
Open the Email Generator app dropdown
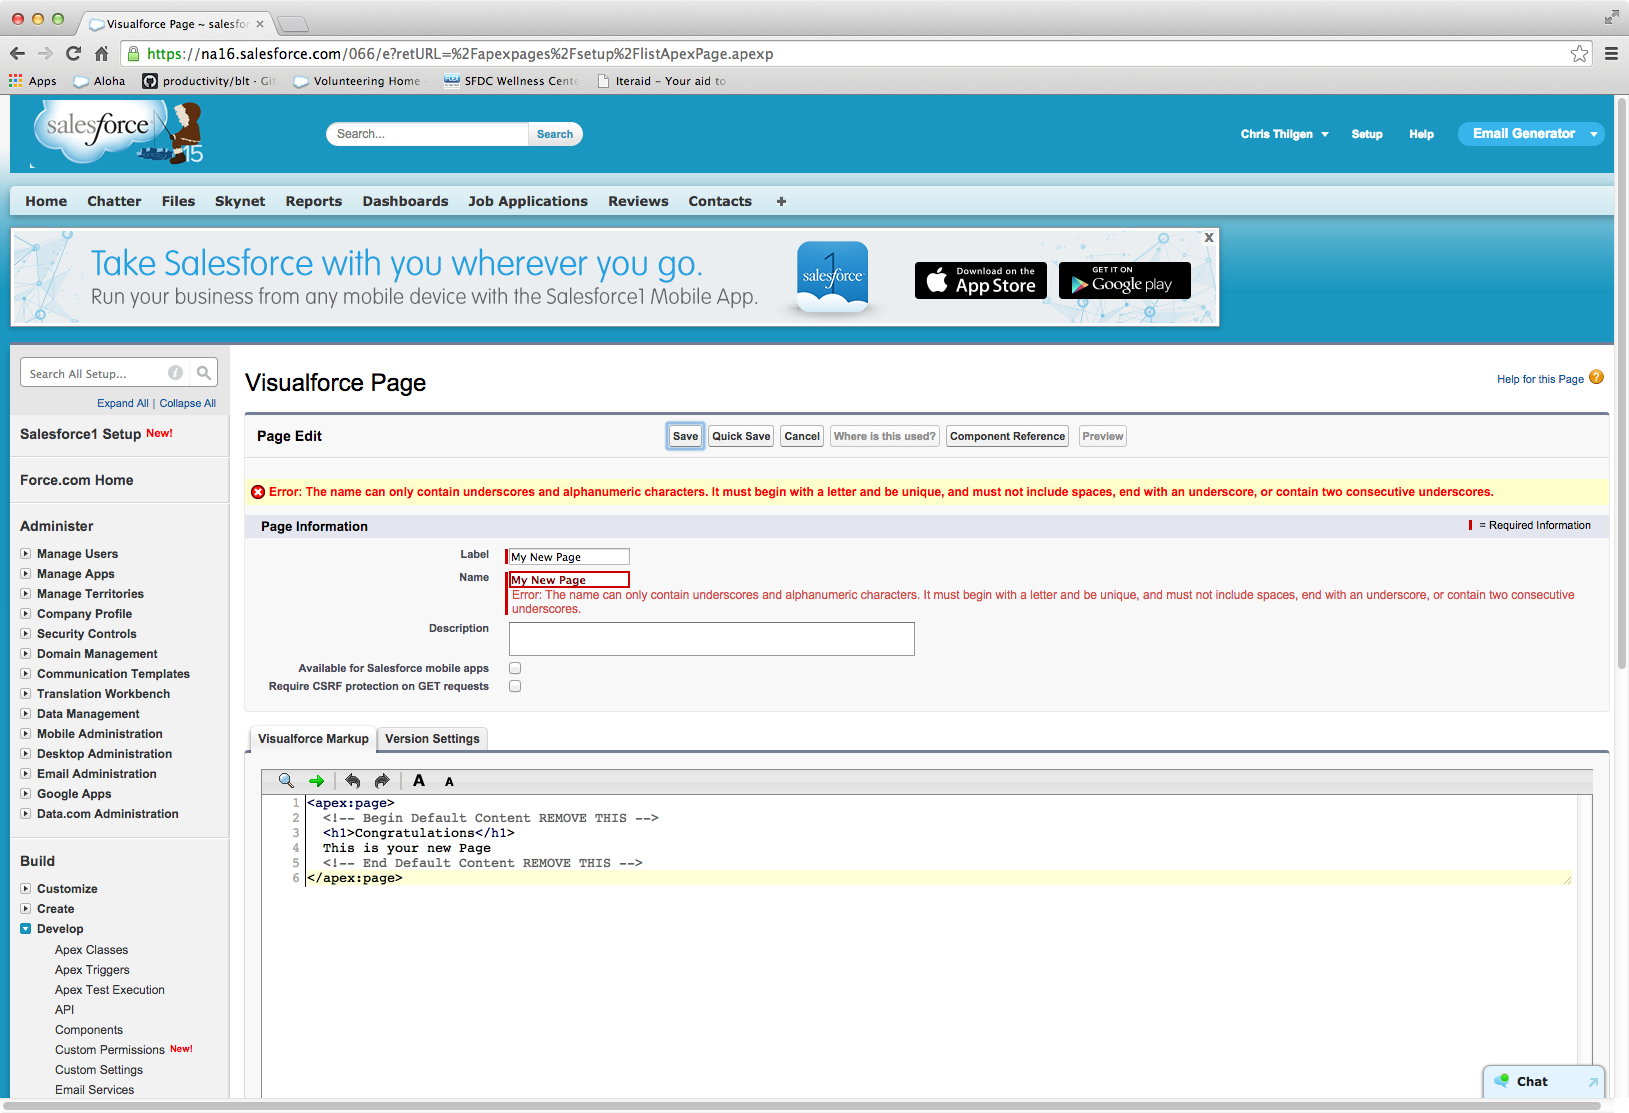(x=1593, y=134)
